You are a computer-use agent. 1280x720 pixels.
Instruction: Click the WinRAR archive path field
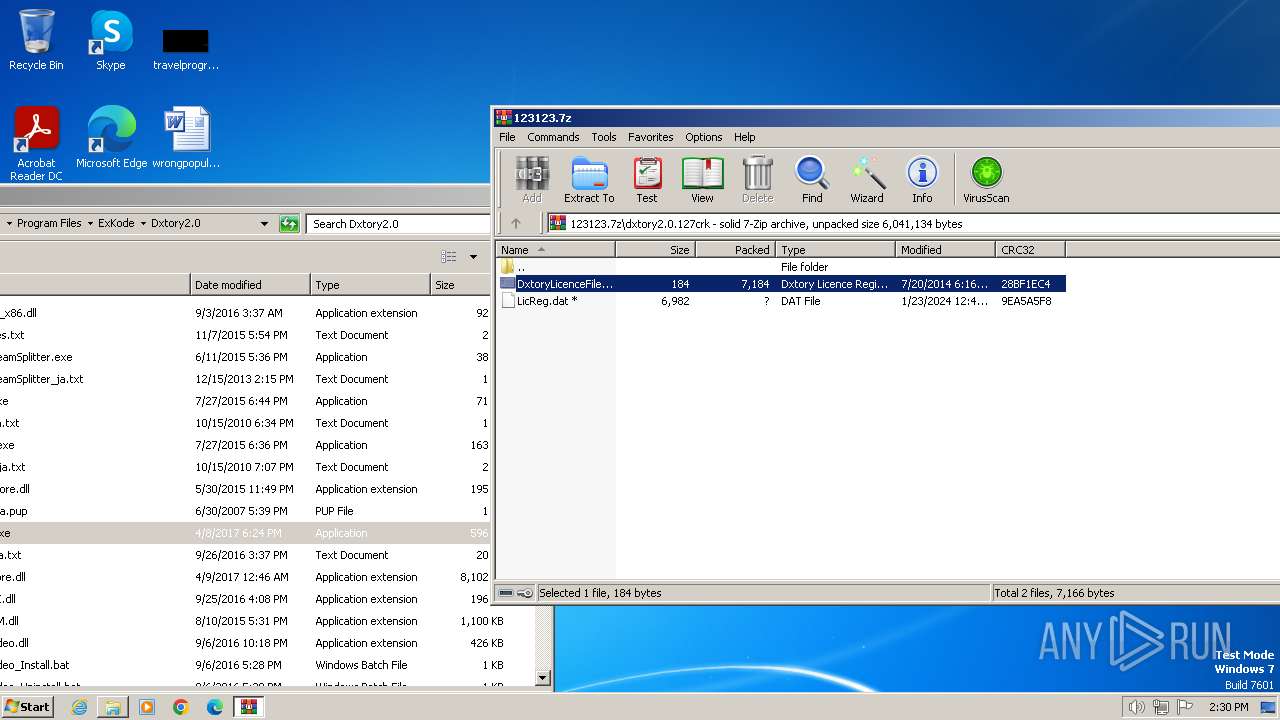(912, 224)
